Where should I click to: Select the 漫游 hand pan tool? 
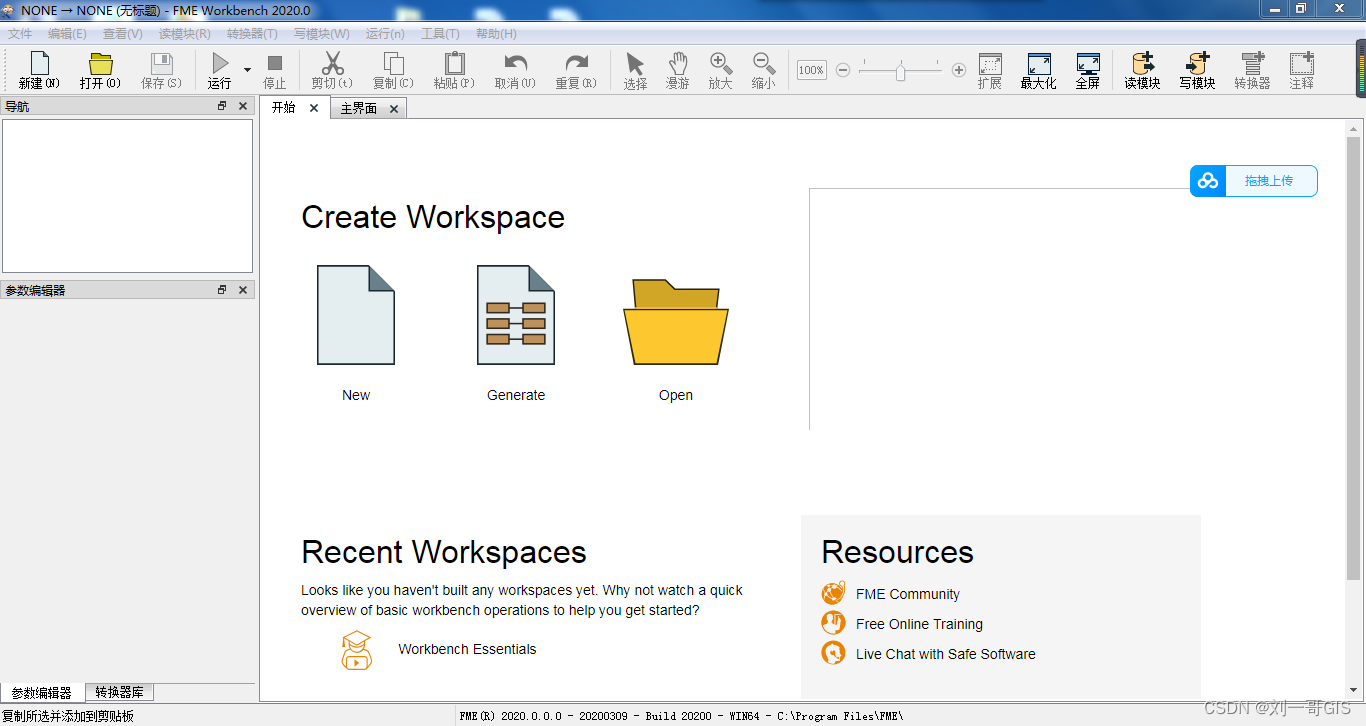point(678,64)
